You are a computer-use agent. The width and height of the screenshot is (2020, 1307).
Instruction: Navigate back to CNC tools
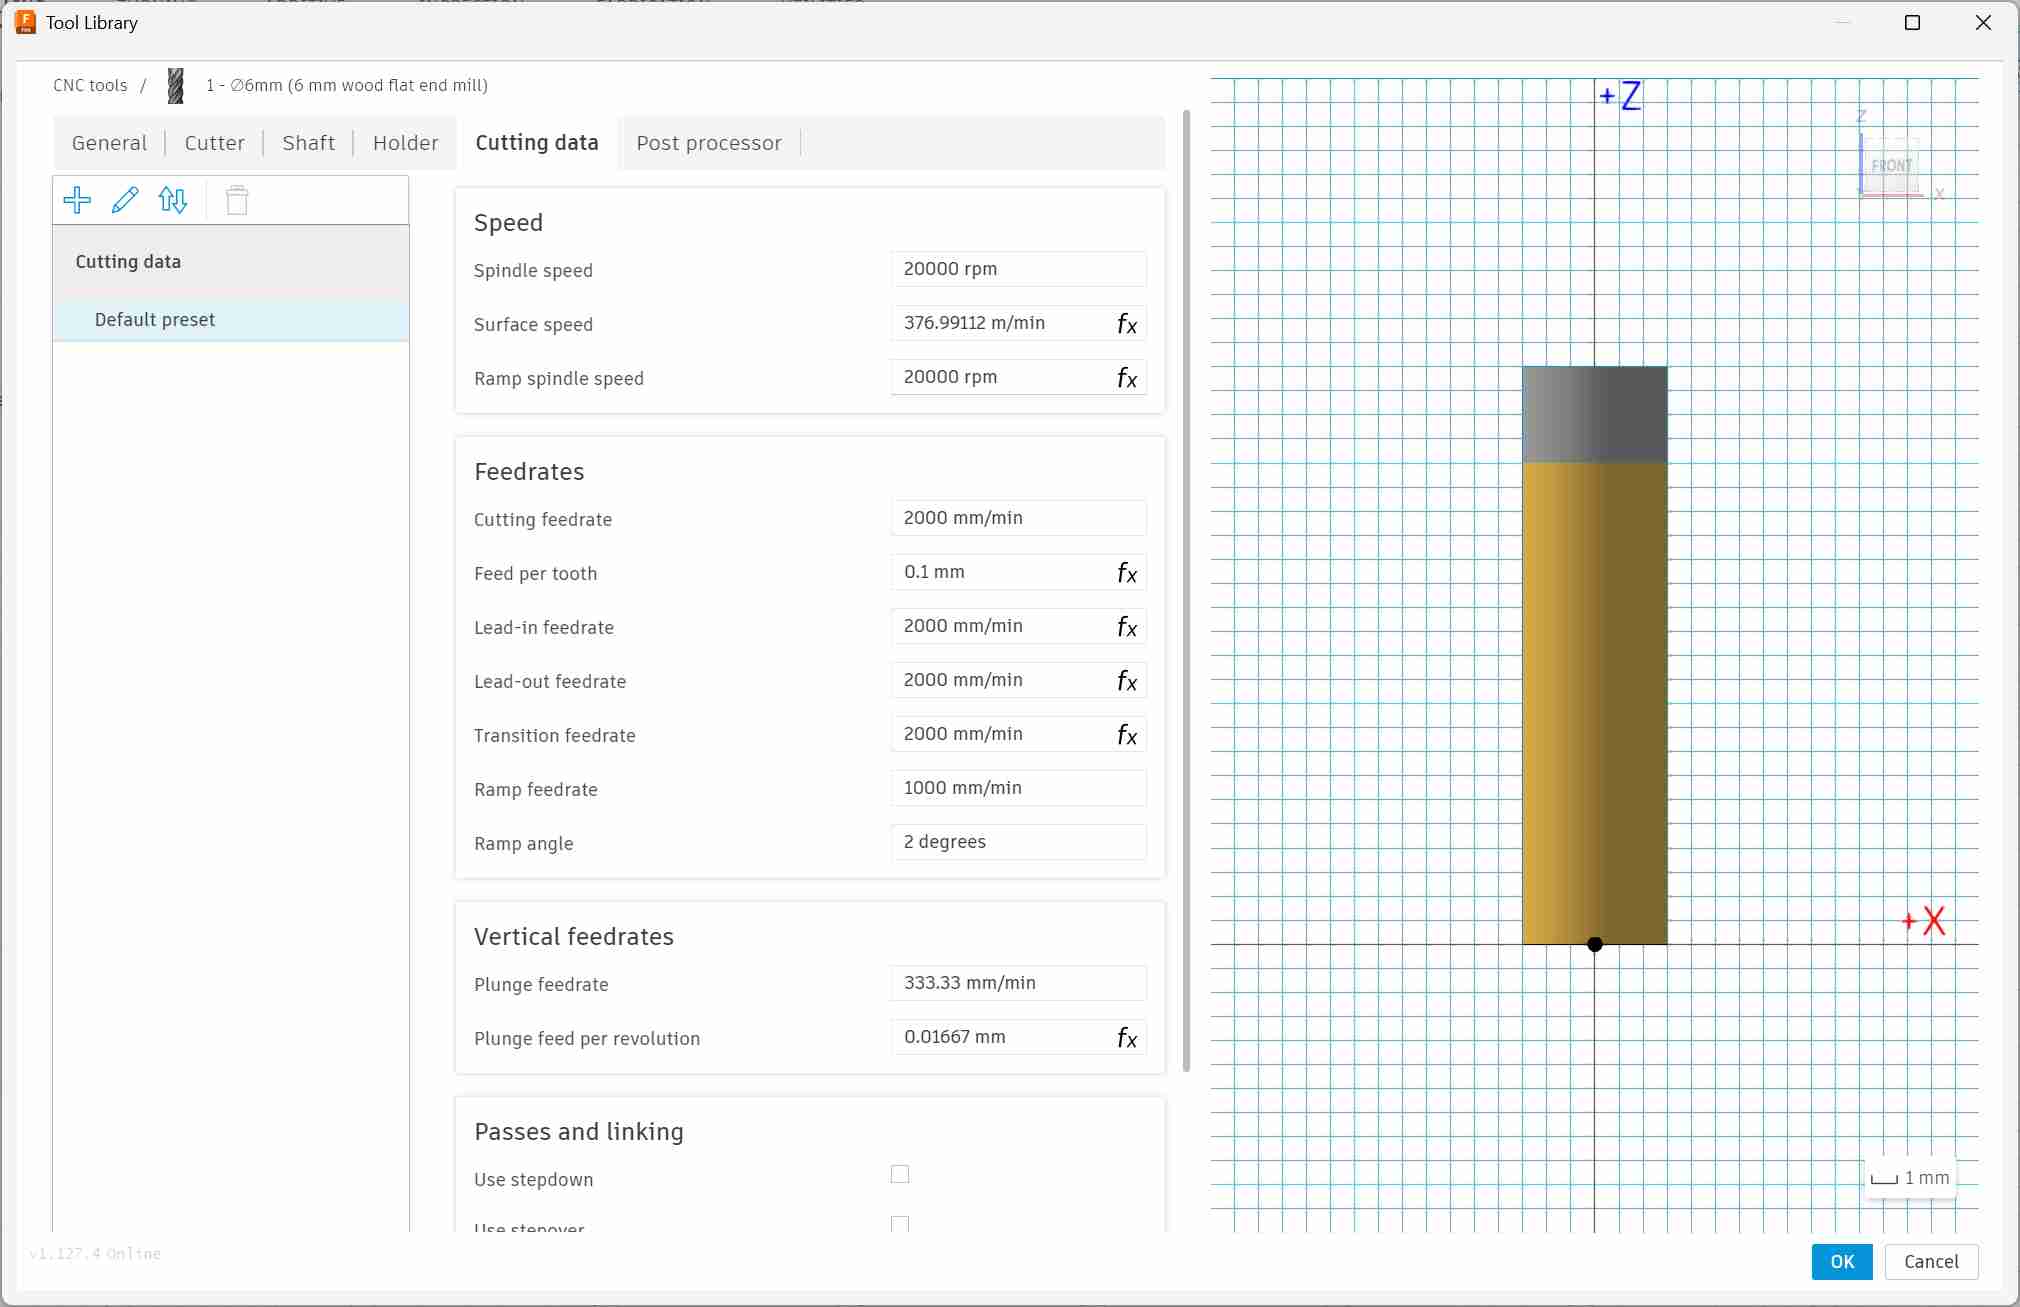(x=90, y=85)
